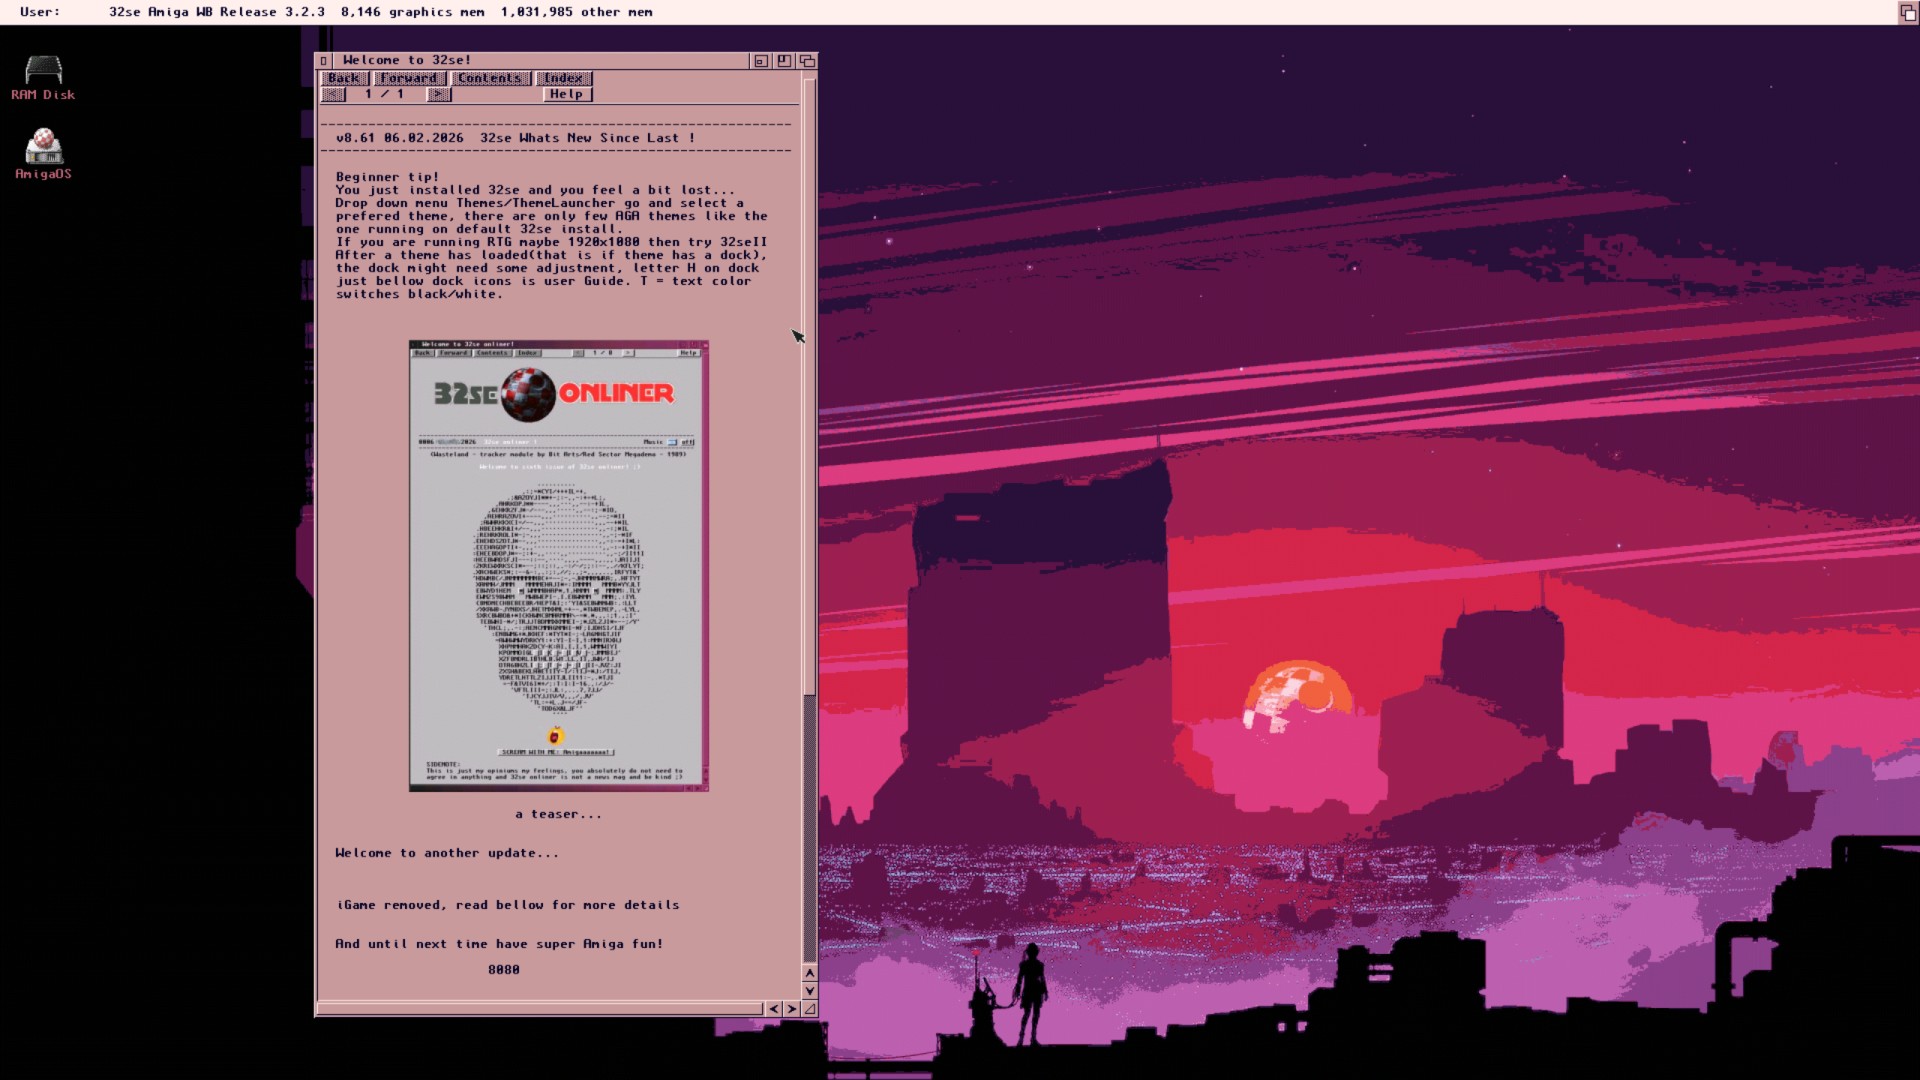This screenshot has width=1920, height=1080.
Task: Open the RAM Disk desktop icon
Action: tap(43, 70)
